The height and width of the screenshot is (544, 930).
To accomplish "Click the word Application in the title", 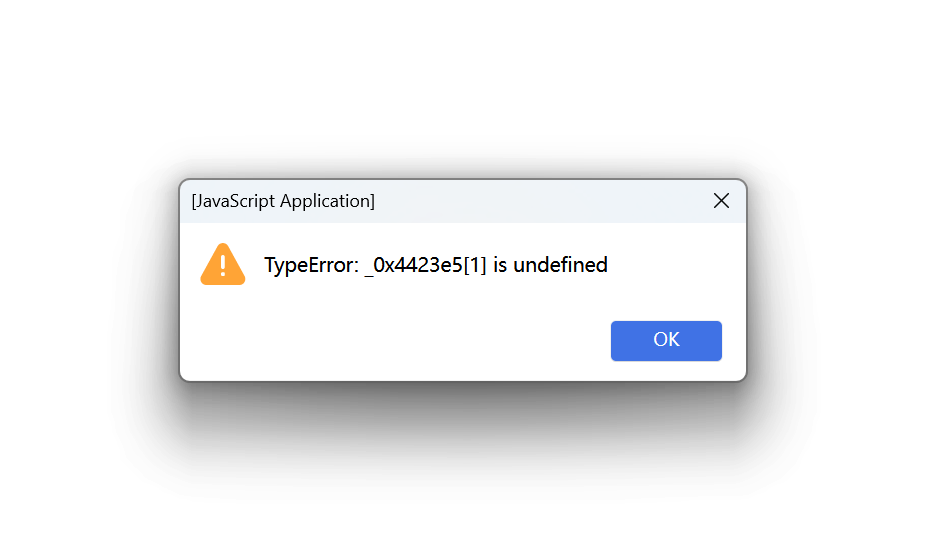I will 326,201.
